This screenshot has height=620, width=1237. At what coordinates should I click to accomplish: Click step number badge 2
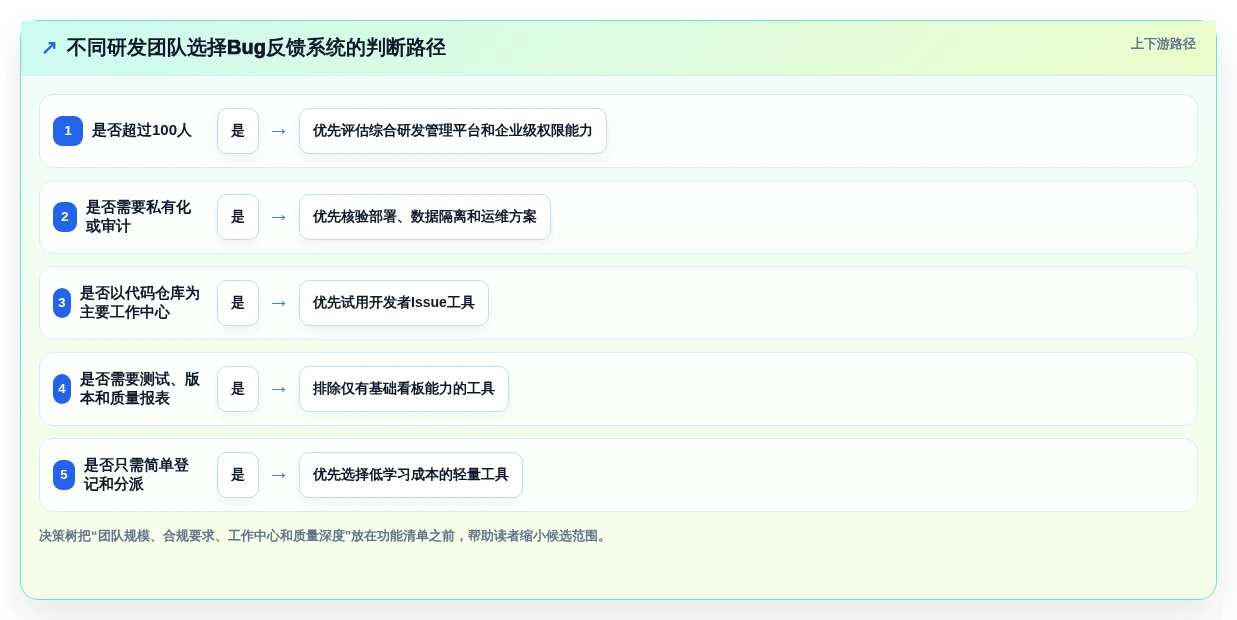pyautogui.click(x=65, y=217)
